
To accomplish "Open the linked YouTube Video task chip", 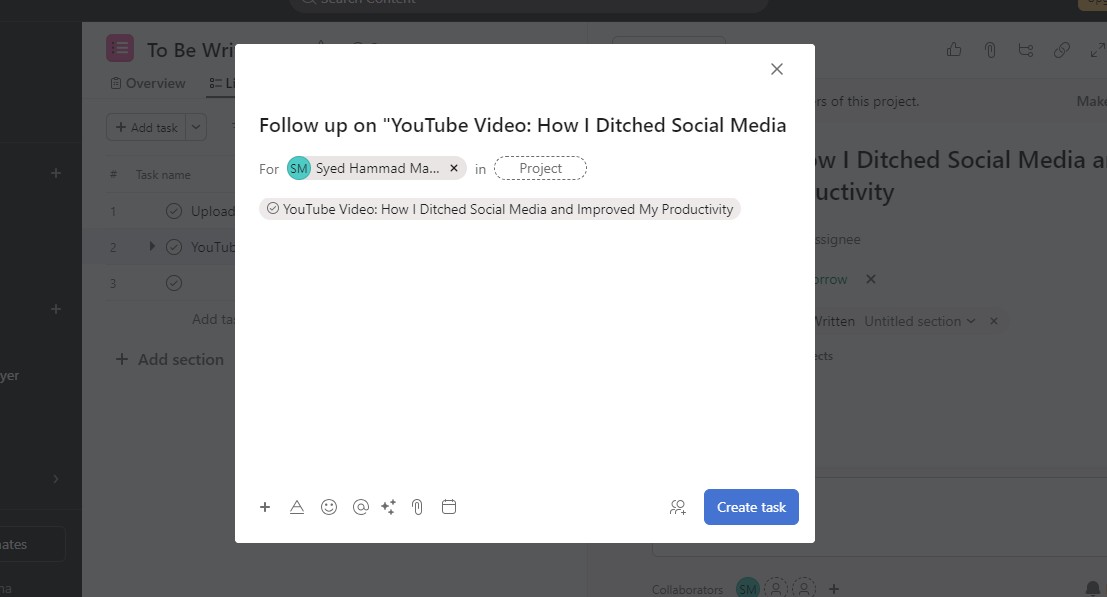I will coord(500,209).
